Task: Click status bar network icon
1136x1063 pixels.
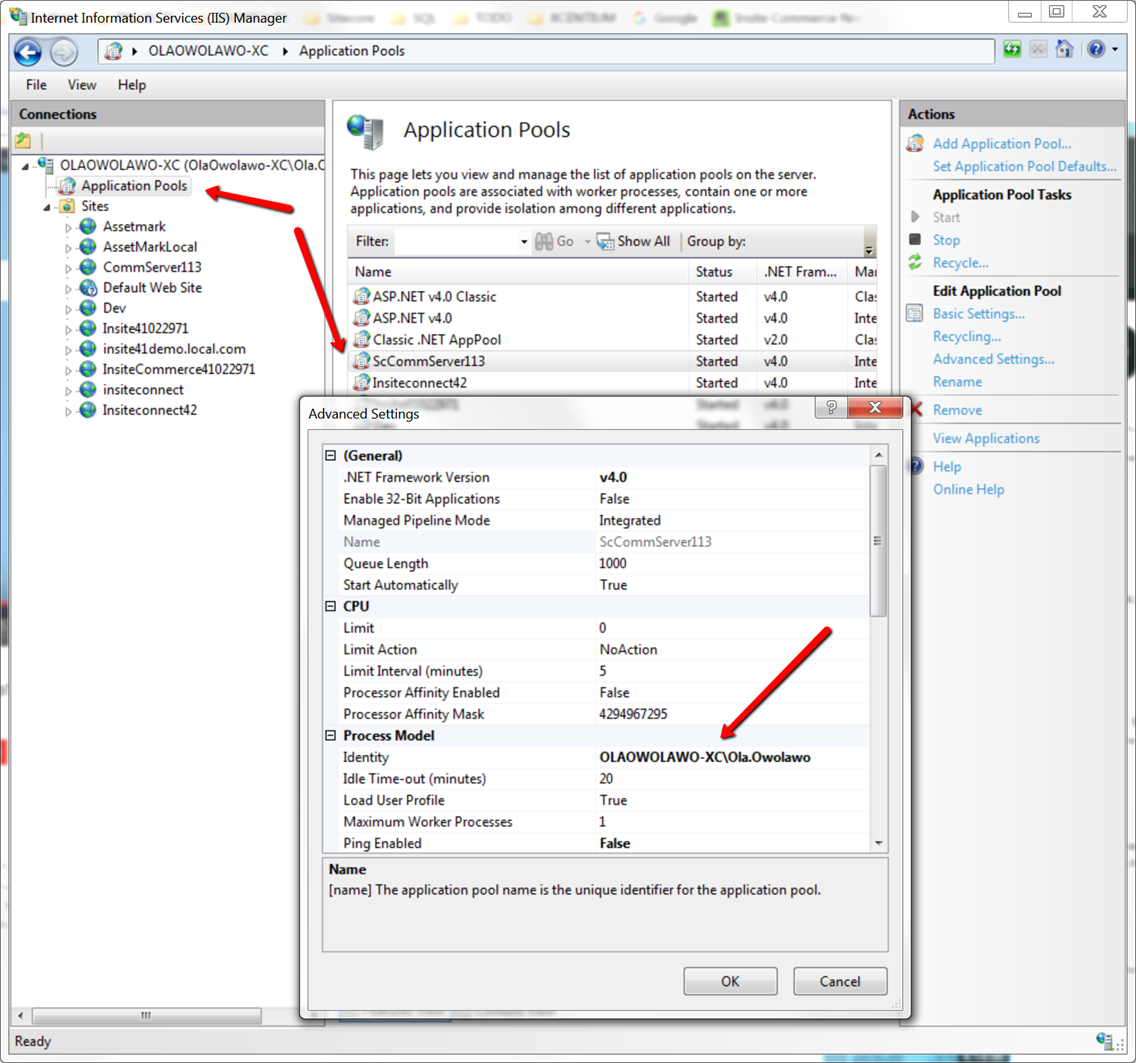Action: coord(1104,1041)
